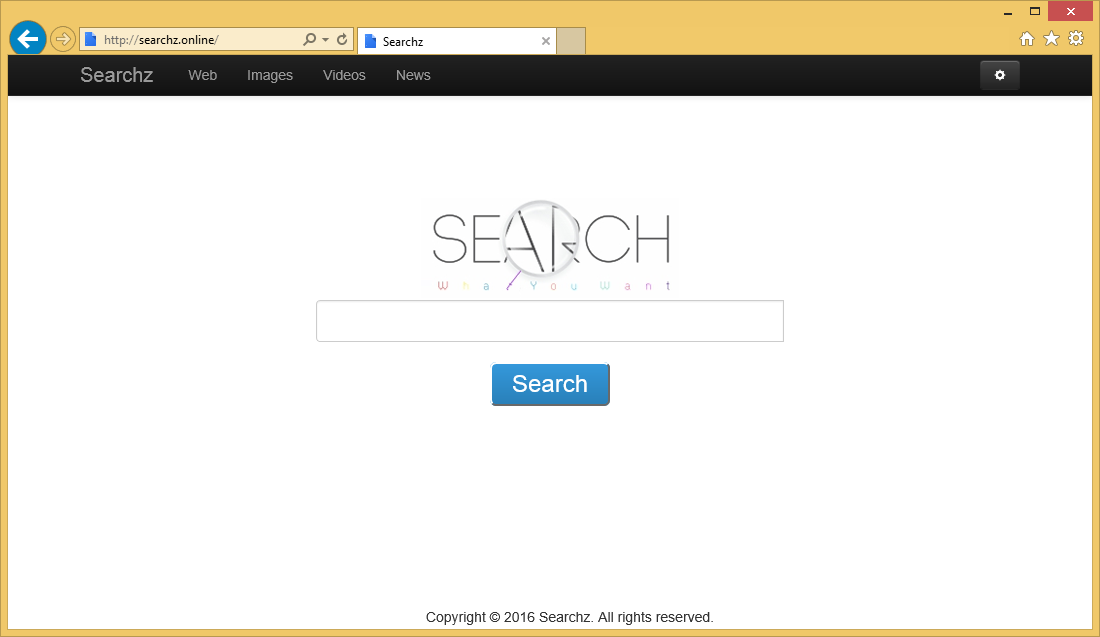Click the Home icon

coord(1027,38)
